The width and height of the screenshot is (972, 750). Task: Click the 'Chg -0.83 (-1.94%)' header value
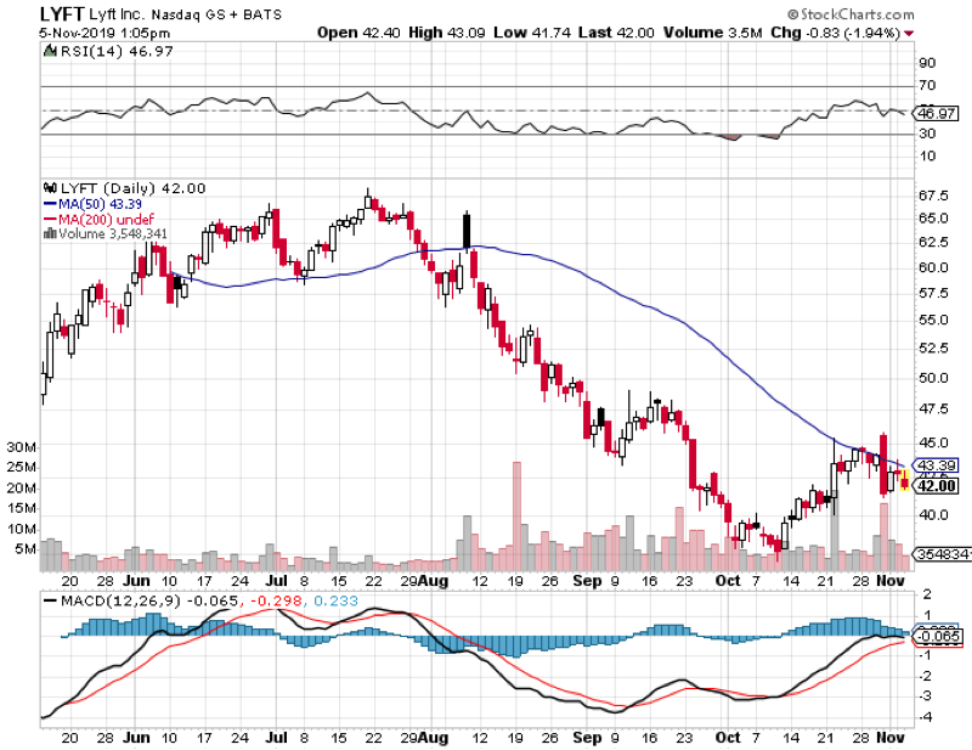(x=835, y=32)
